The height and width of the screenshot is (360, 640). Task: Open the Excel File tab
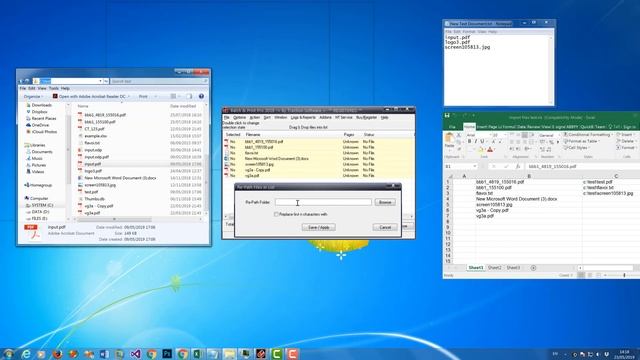(x=452, y=127)
